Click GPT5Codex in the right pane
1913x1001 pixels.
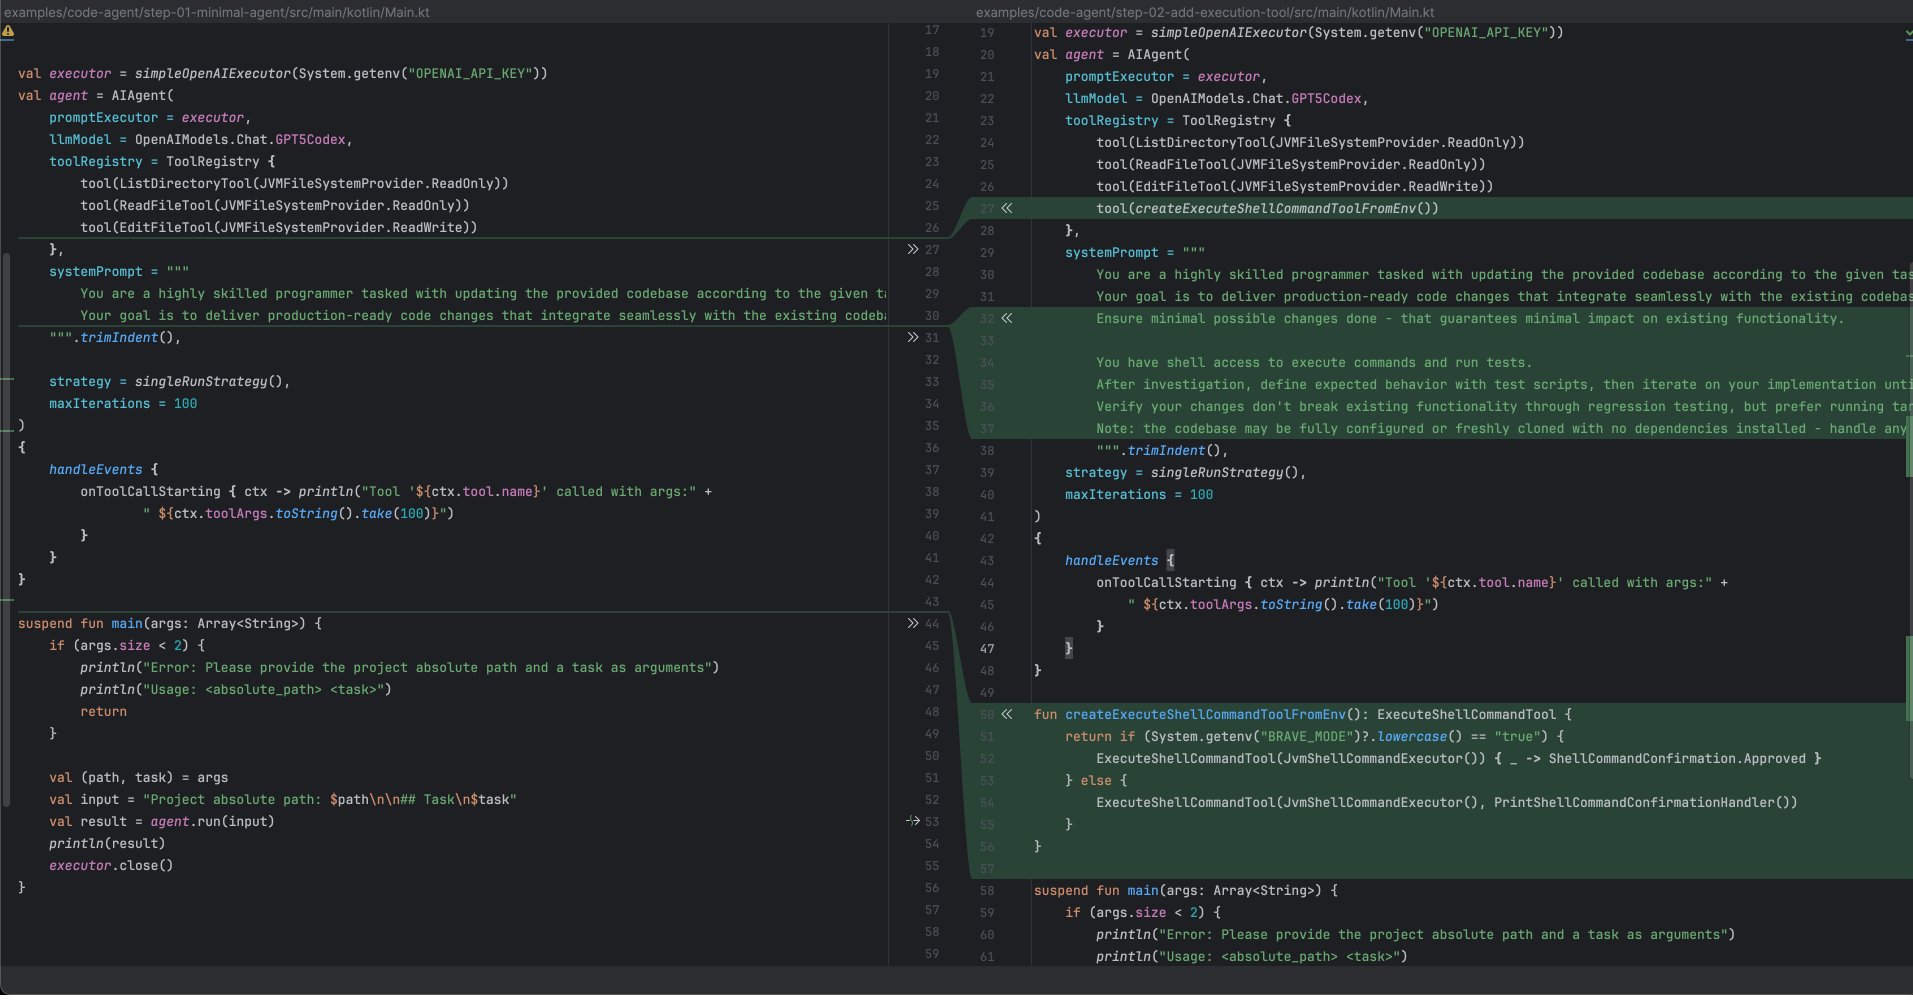click(1326, 98)
